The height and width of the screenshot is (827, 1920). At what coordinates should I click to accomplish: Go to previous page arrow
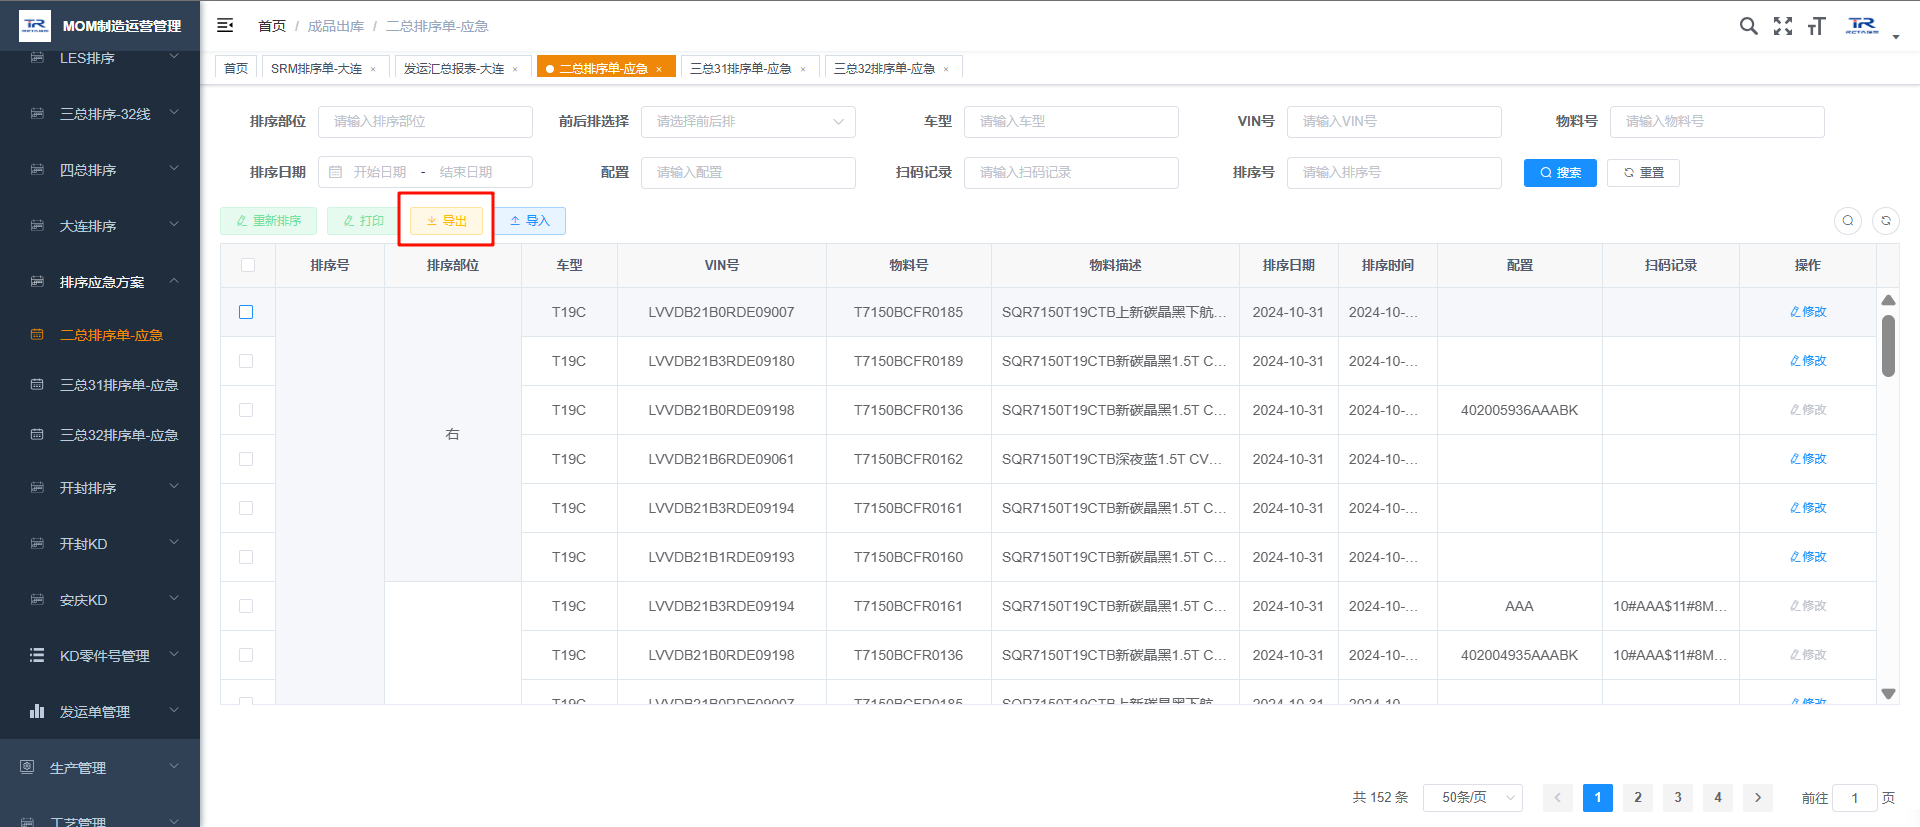[x=1557, y=798]
